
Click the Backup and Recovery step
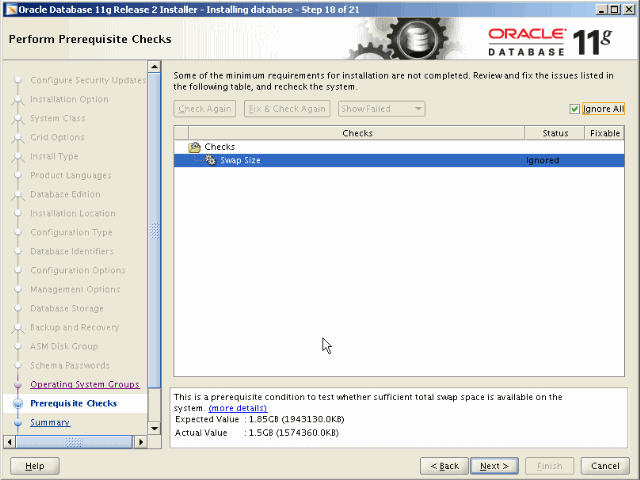75,327
